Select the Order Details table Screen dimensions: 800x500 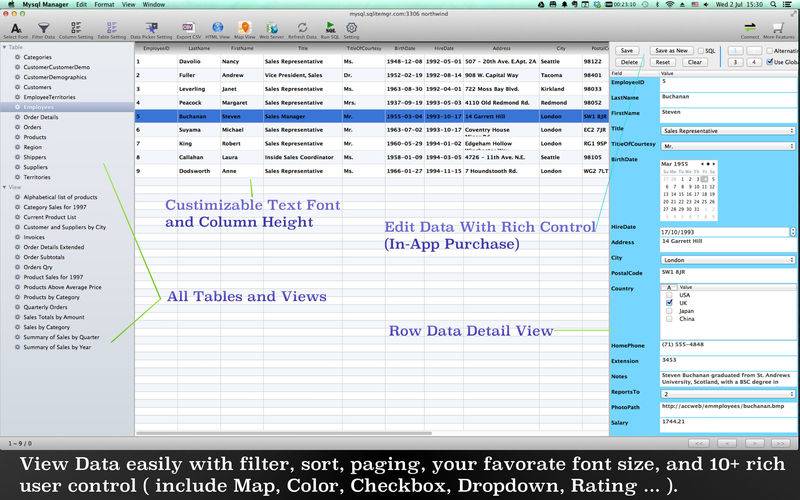[x=41, y=117]
